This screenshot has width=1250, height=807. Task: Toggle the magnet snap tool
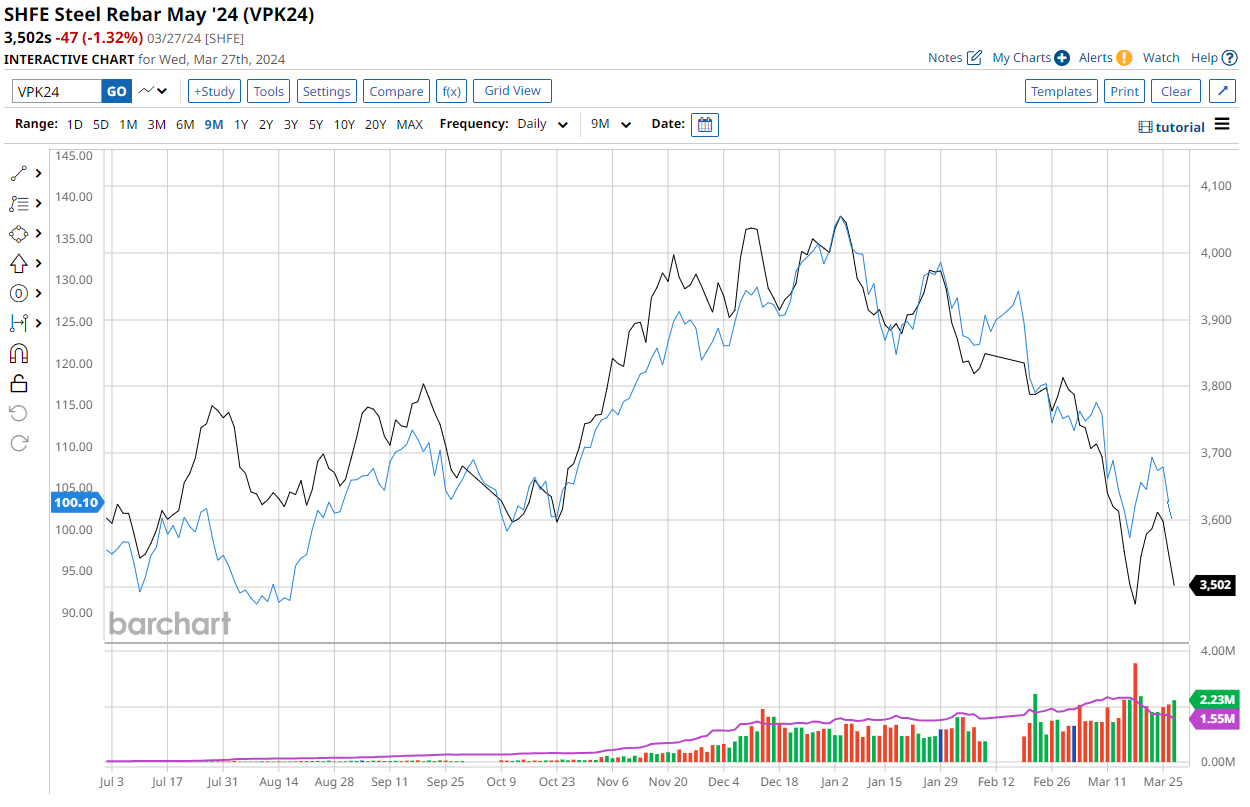tap(19, 353)
